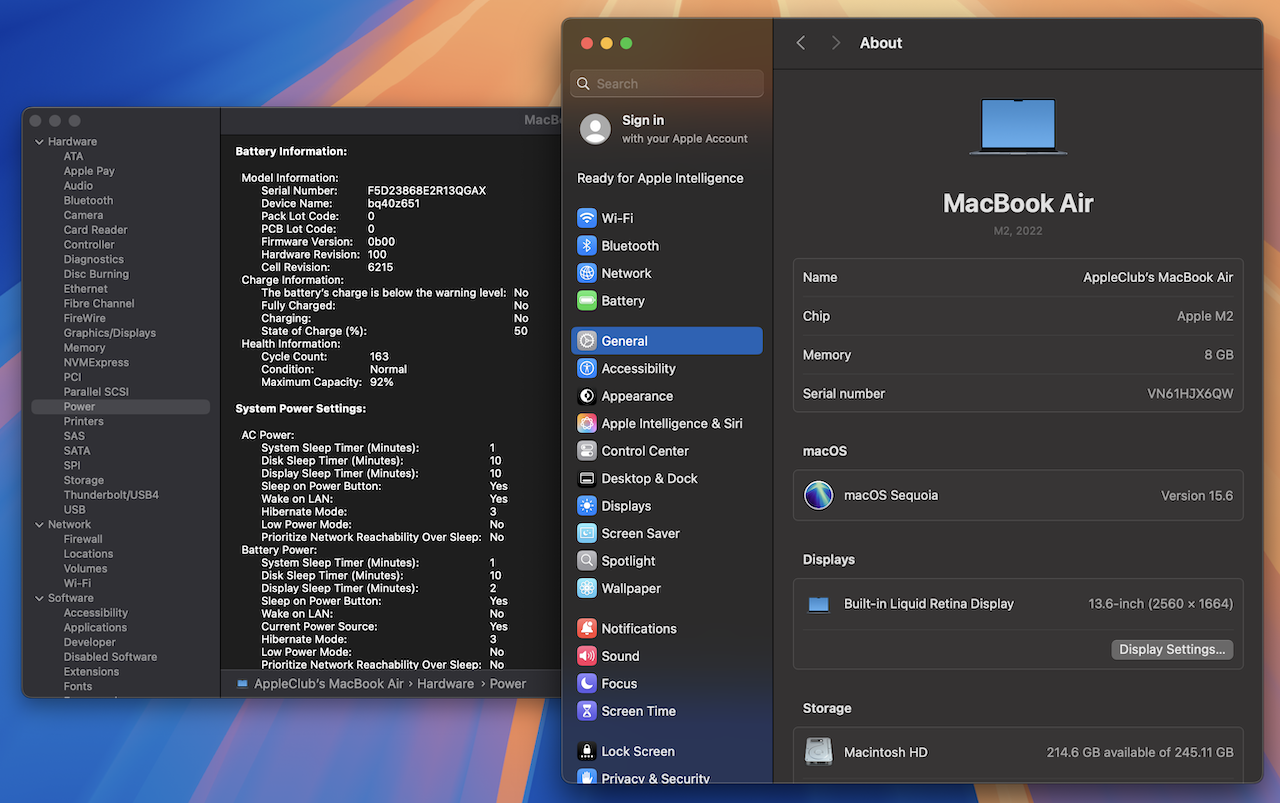Open Ready for Apple Intelligence item
This screenshot has height=803, width=1280.
660,178
